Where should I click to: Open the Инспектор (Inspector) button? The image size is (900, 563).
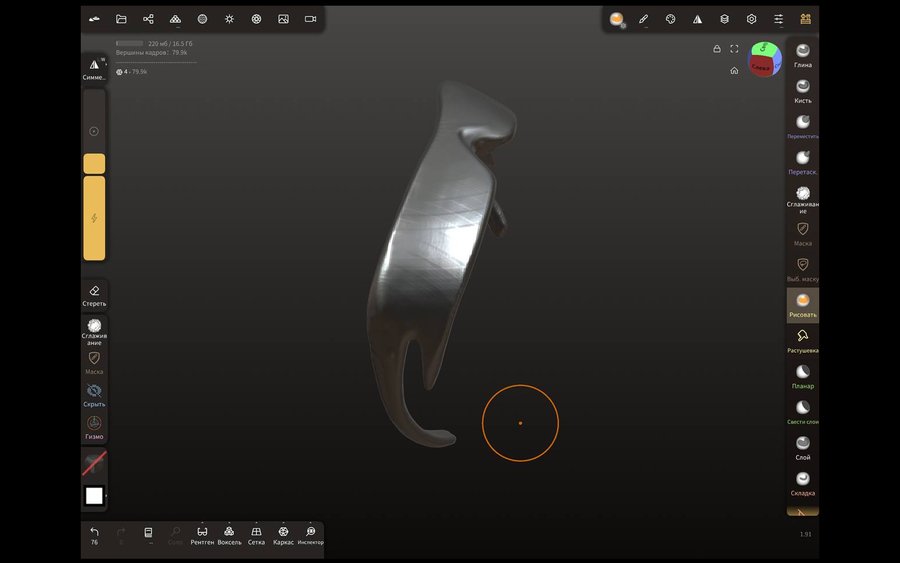[311, 535]
